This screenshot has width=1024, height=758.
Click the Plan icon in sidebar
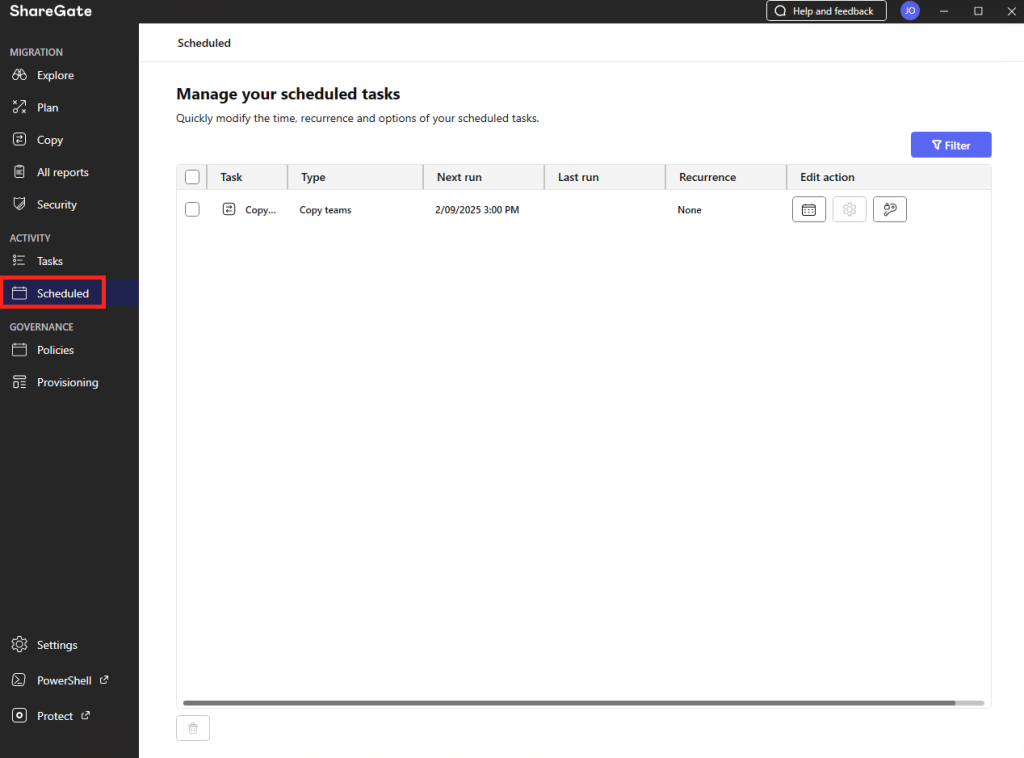tap(20, 107)
